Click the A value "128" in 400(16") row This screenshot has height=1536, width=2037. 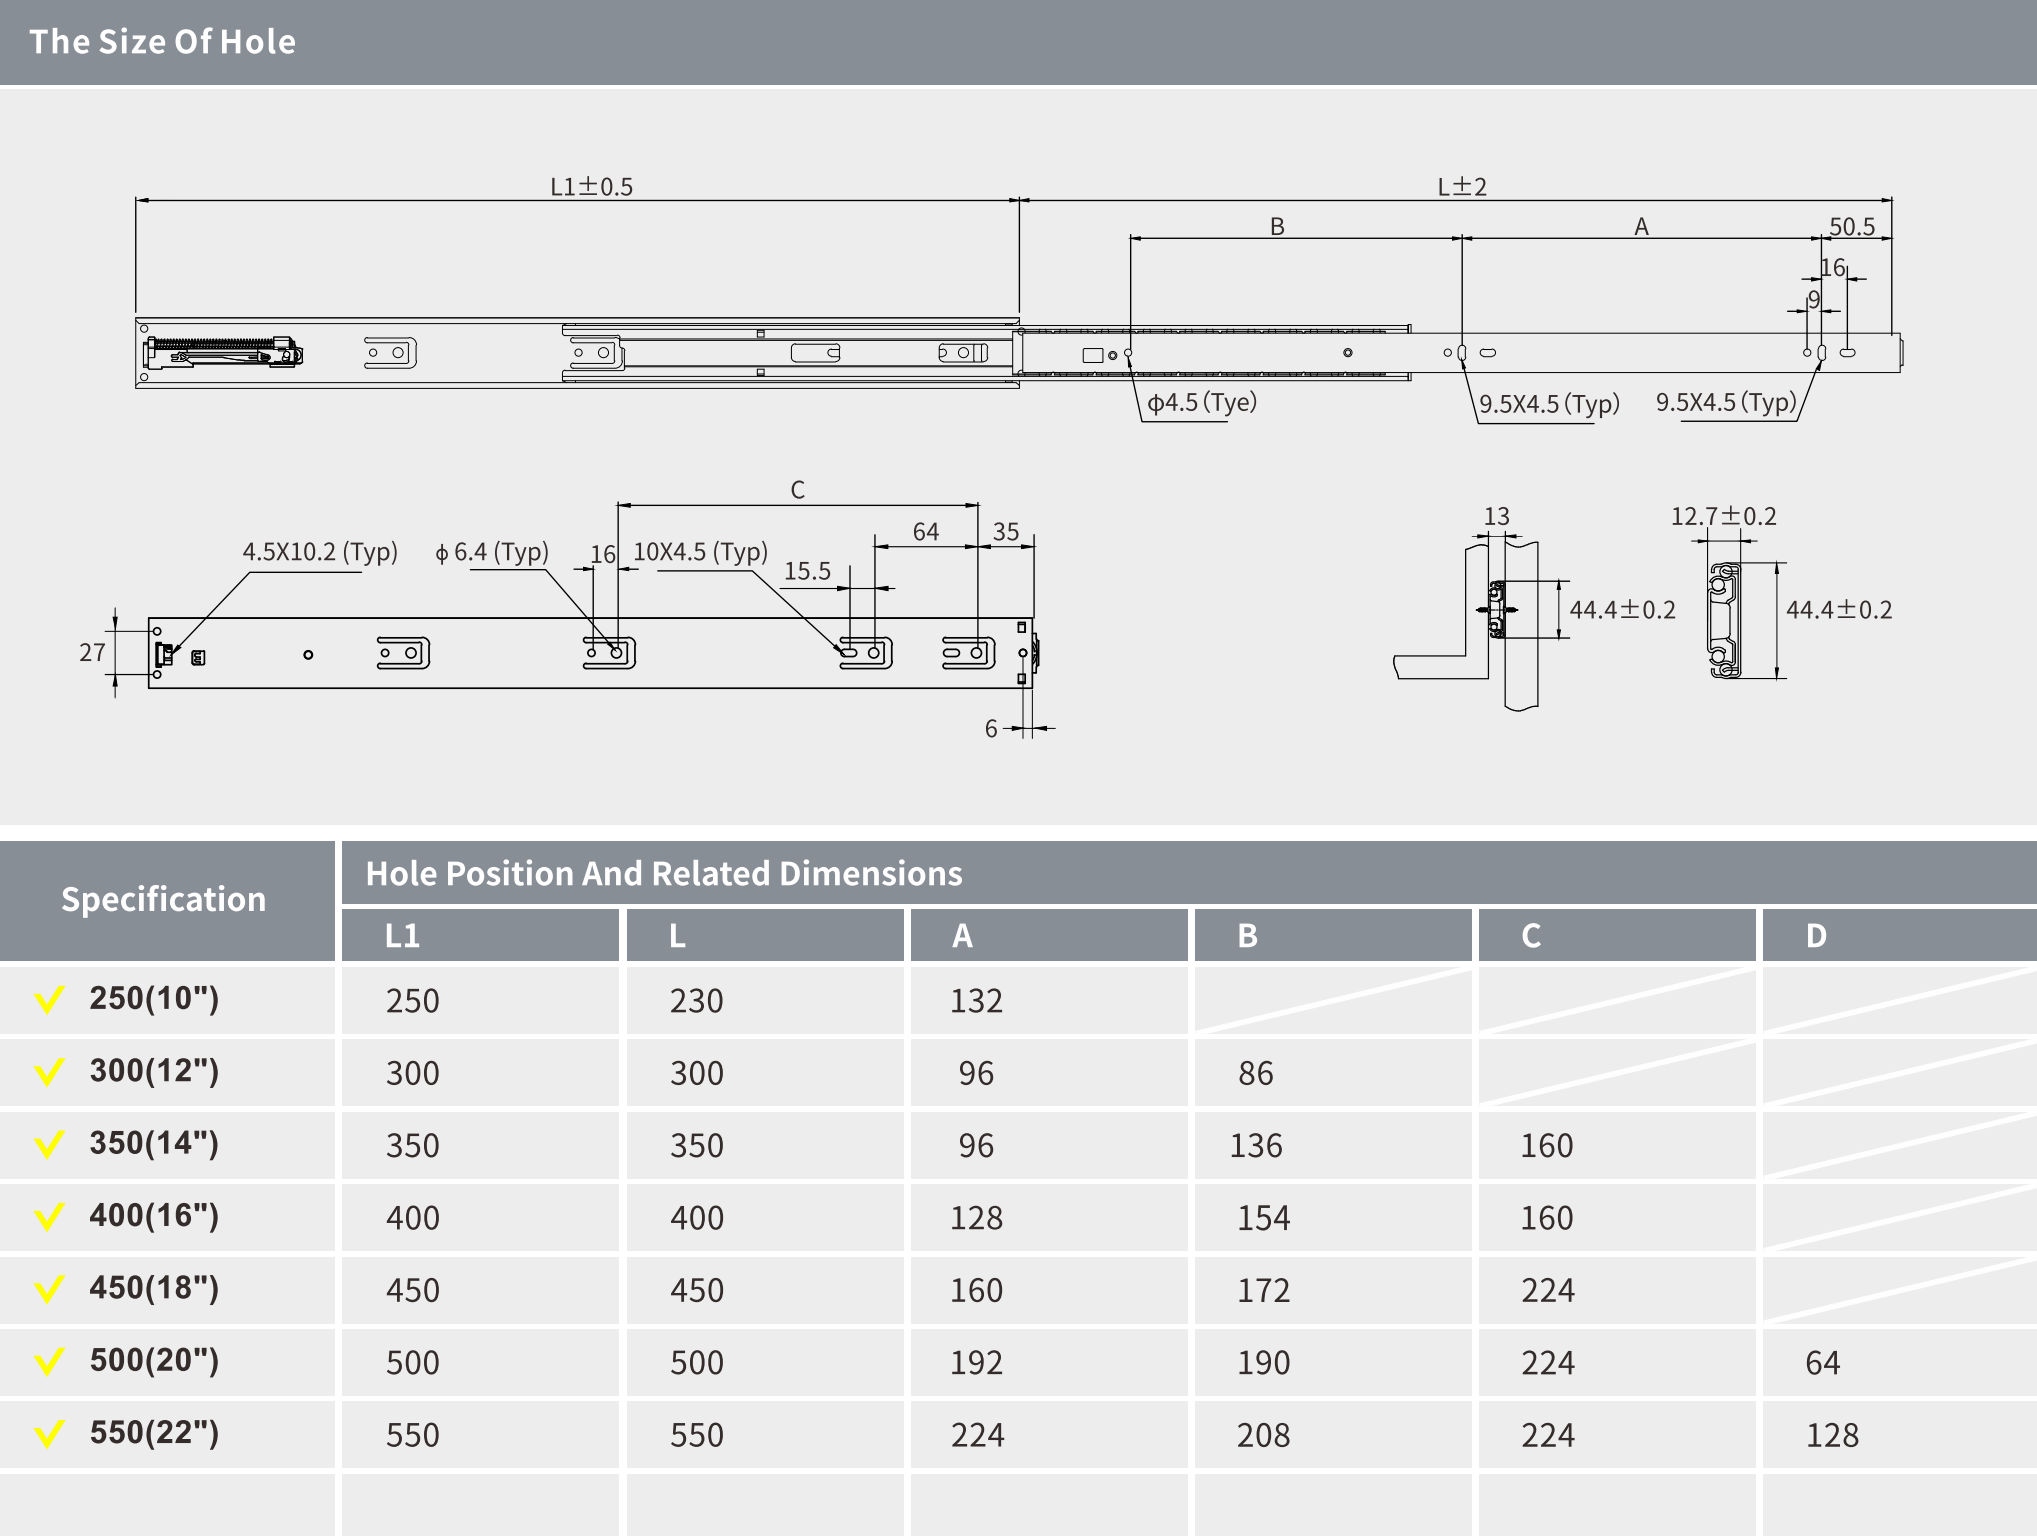tap(976, 1218)
